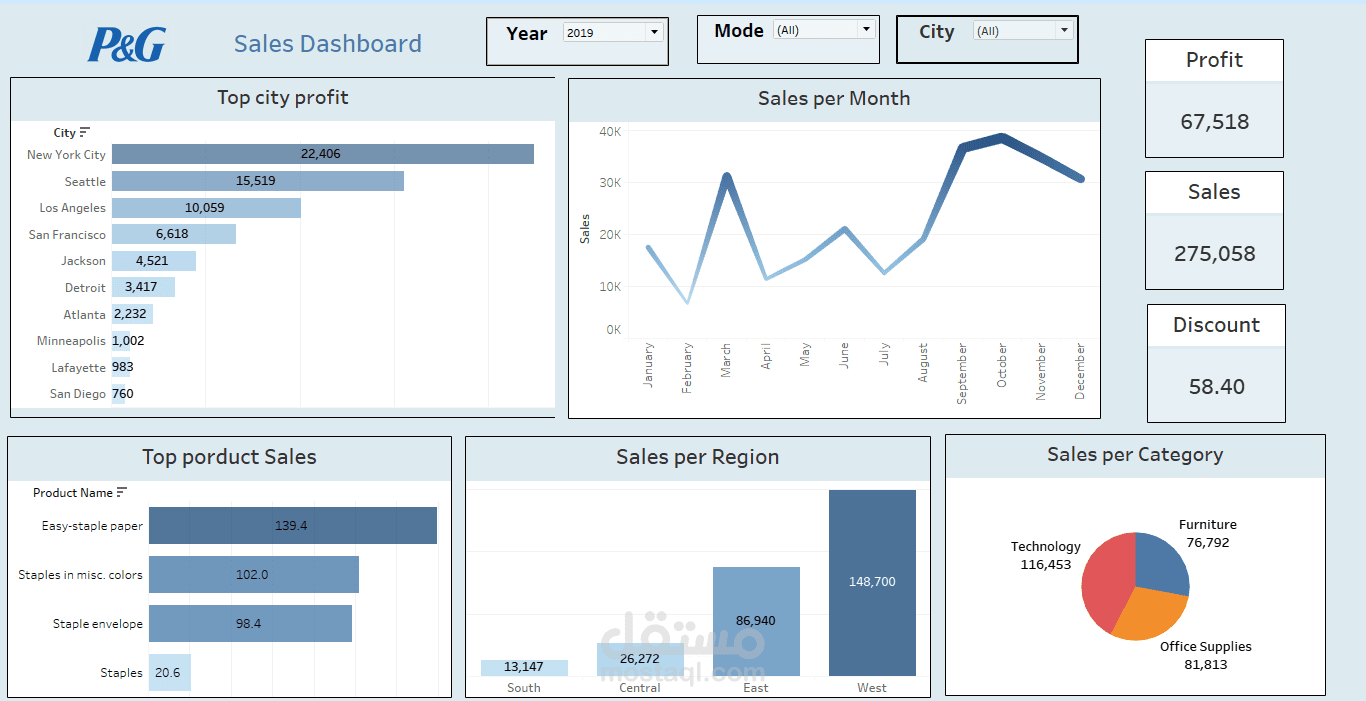1366x701 pixels.
Task: Click the 40K axis tick label
Action: 610,131
